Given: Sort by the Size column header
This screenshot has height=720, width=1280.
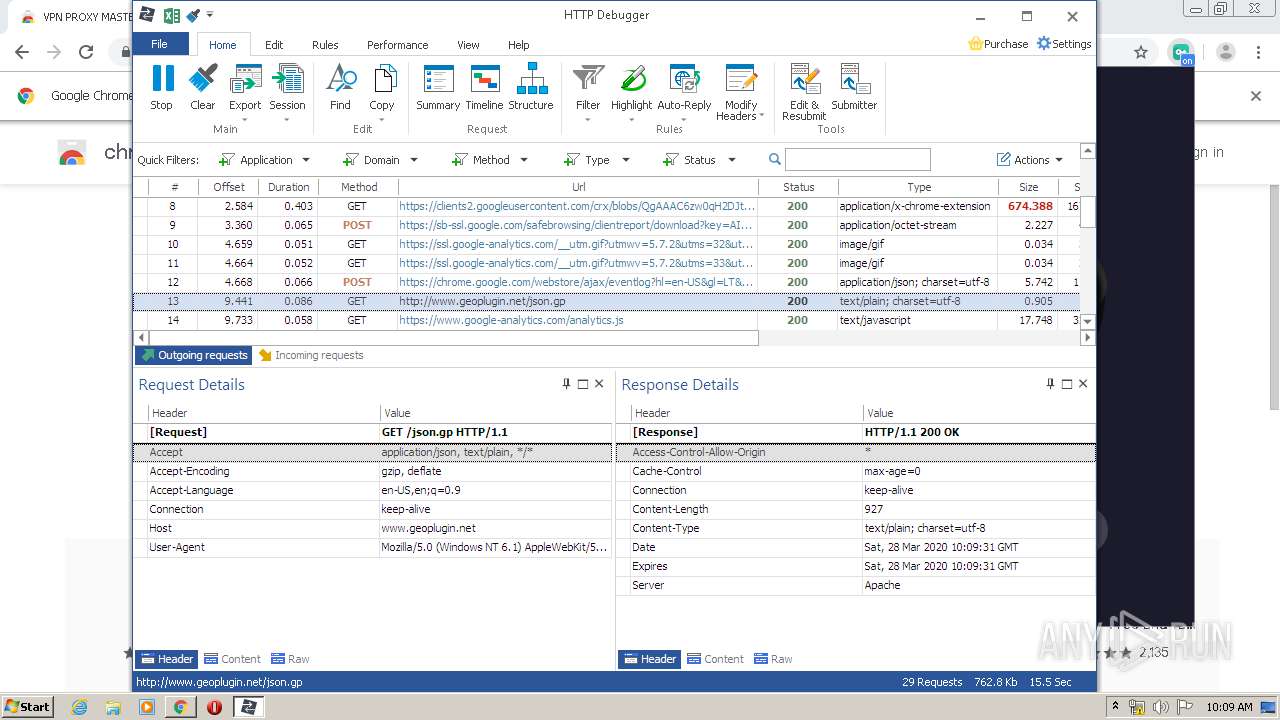Looking at the screenshot, I should pos(1028,187).
